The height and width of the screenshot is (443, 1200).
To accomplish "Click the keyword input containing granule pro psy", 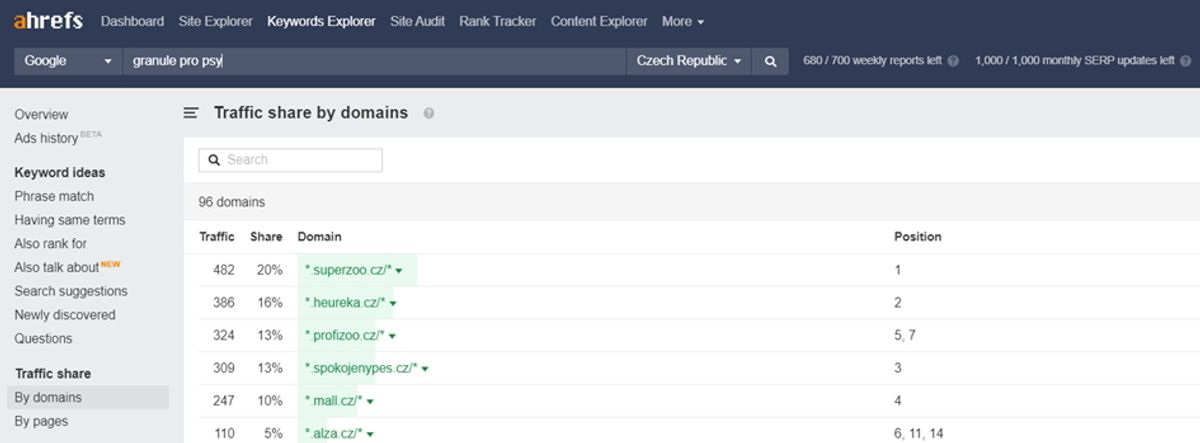I will pyautogui.click(x=374, y=61).
